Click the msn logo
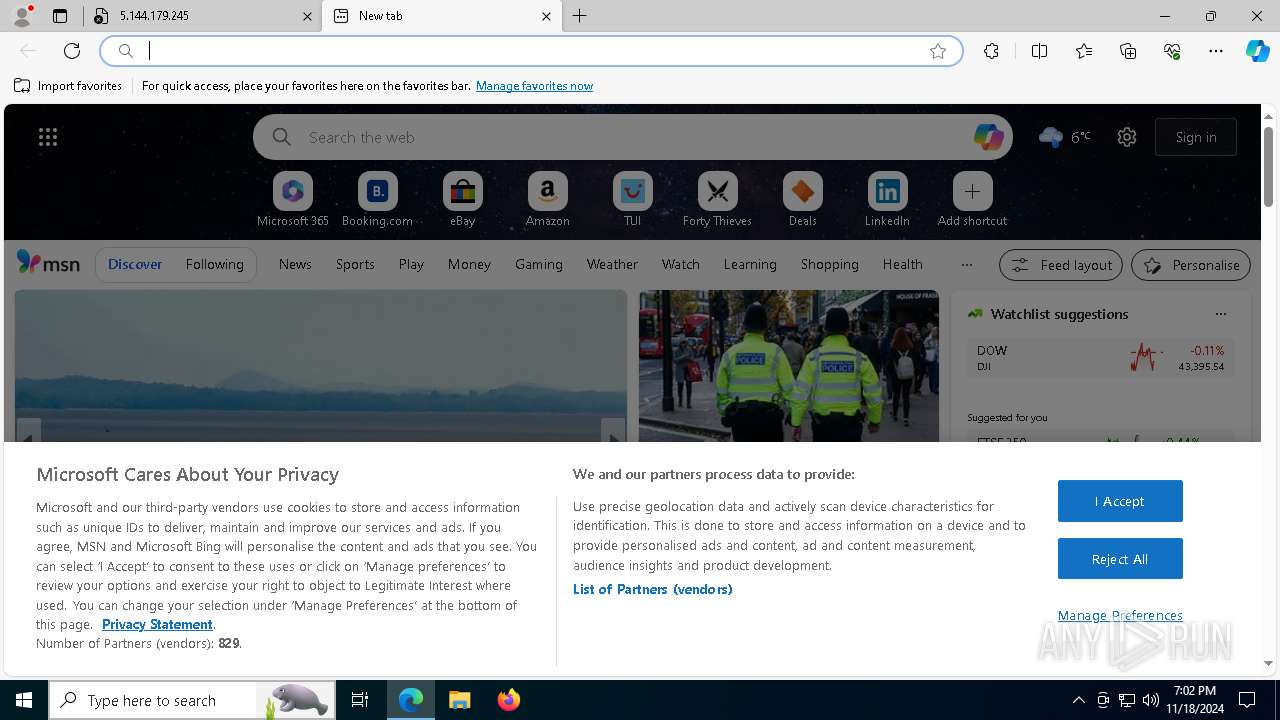The height and width of the screenshot is (720, 1280). pyautogui.click(x=48, y=263)
